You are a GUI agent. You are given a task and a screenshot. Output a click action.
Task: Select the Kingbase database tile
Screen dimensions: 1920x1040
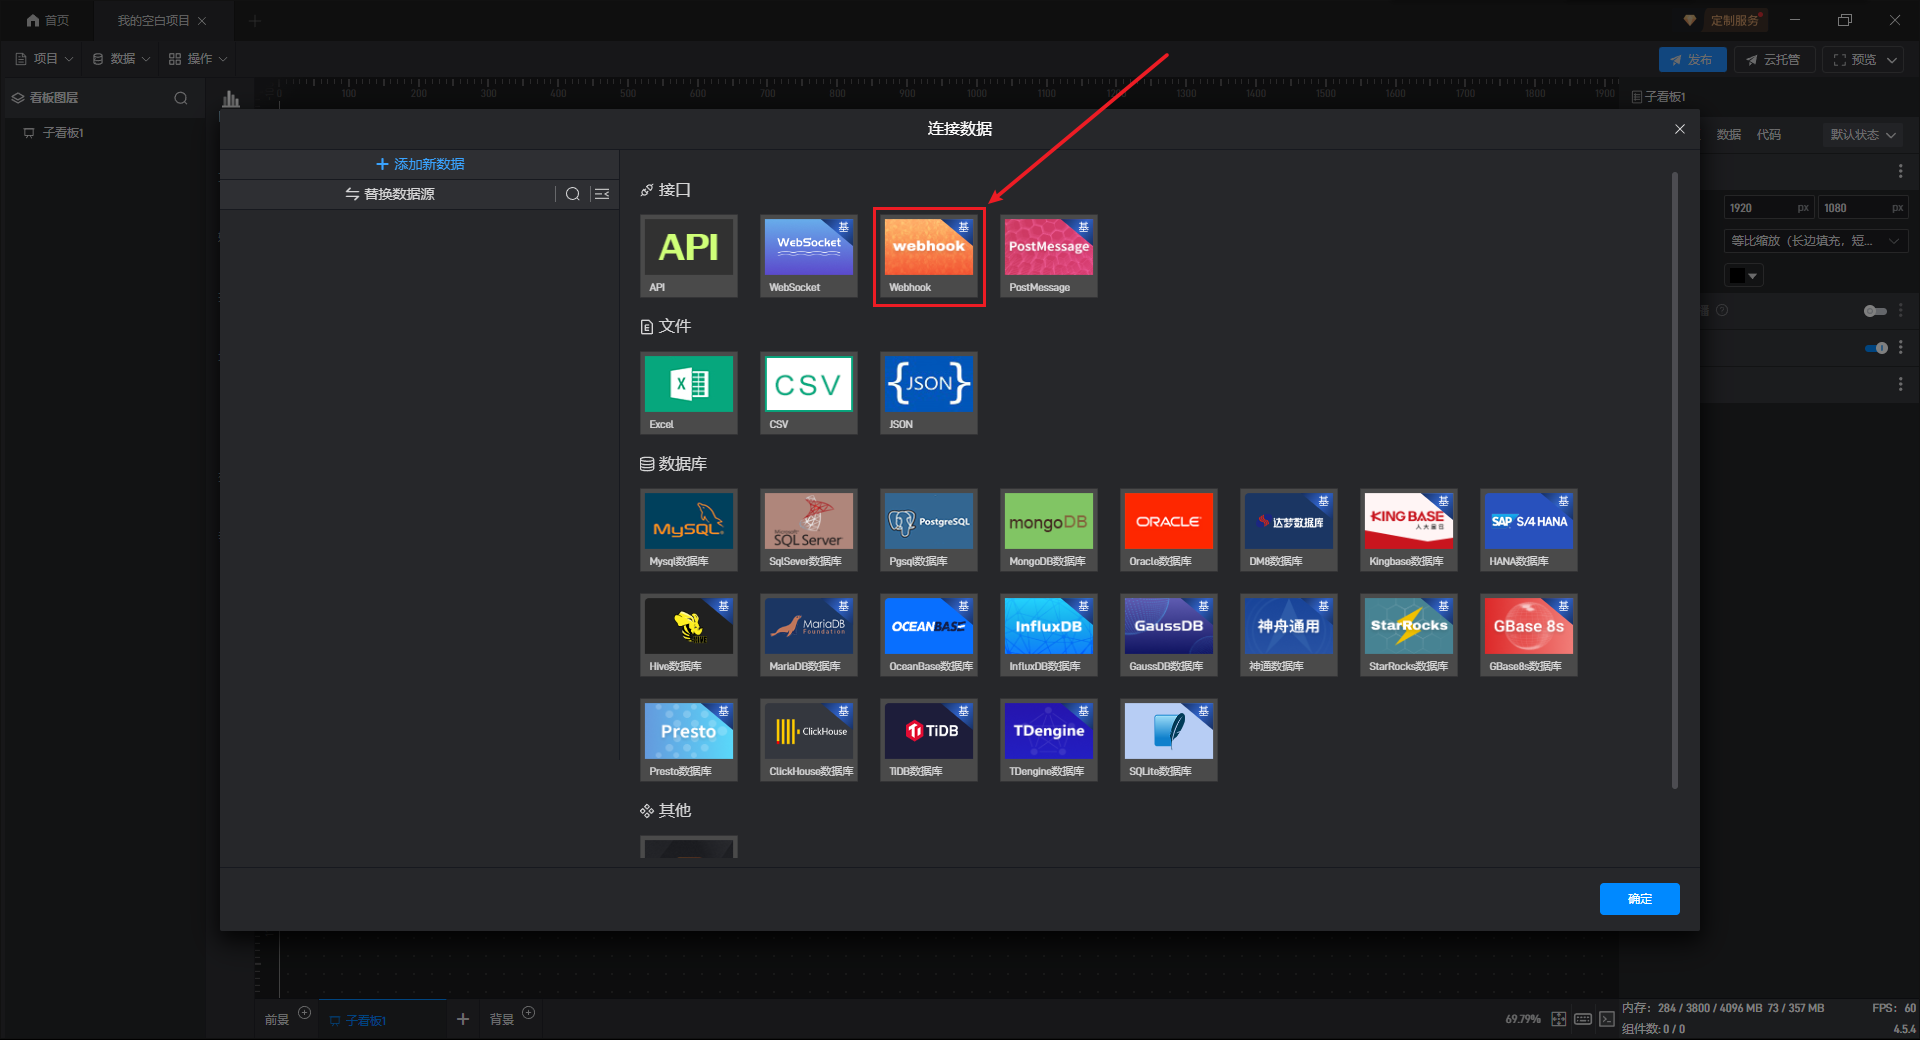(1409, 530)
